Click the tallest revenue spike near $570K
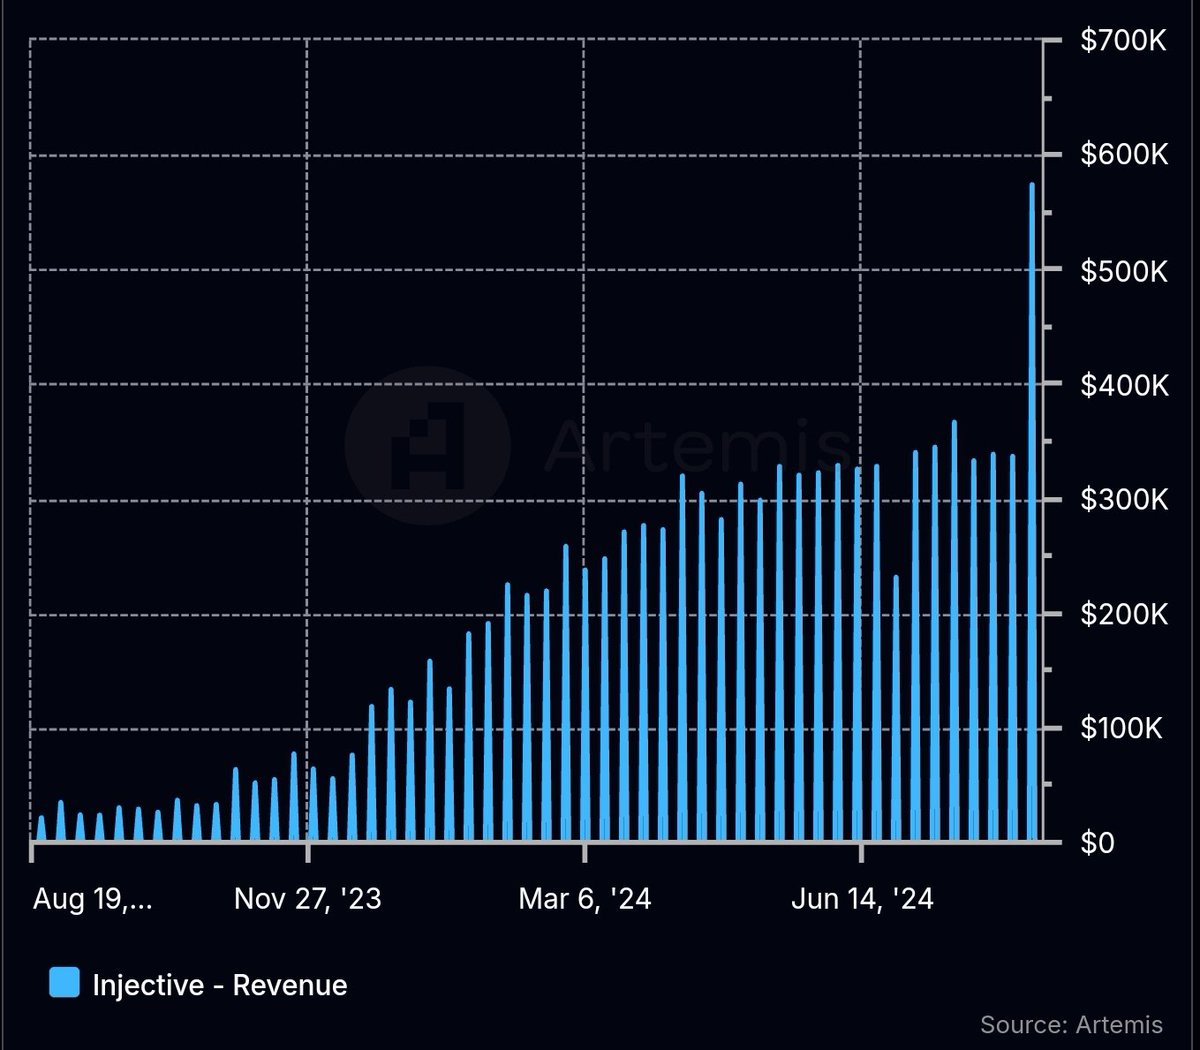The image size is (1200, 1050). (x=1032, y=510)
